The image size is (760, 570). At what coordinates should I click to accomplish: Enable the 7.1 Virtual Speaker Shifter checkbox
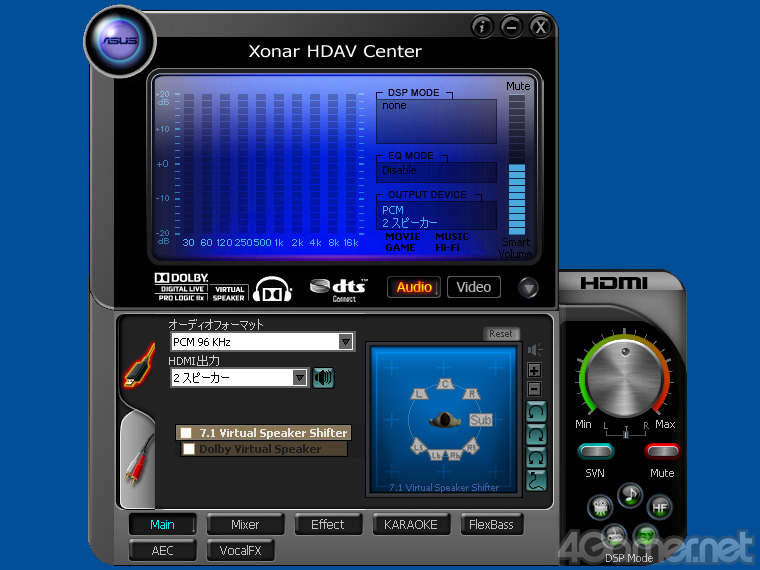click(x=186, y=432)
